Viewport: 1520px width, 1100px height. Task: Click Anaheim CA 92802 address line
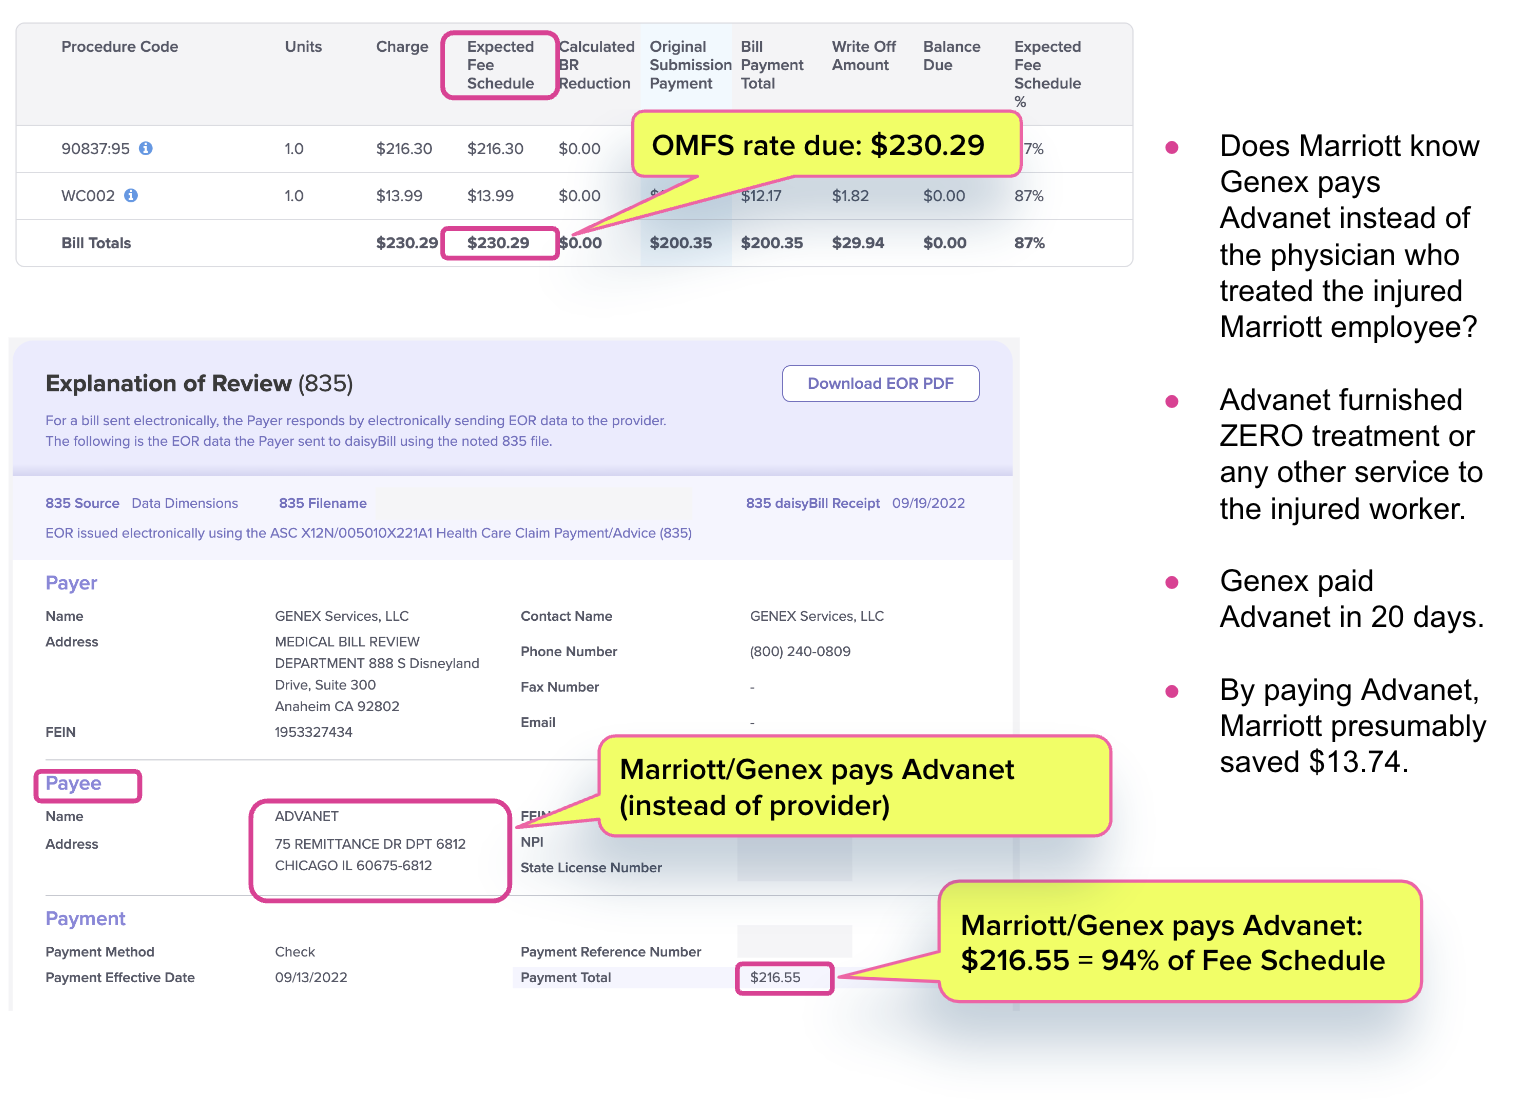click(x=337, y=706)
